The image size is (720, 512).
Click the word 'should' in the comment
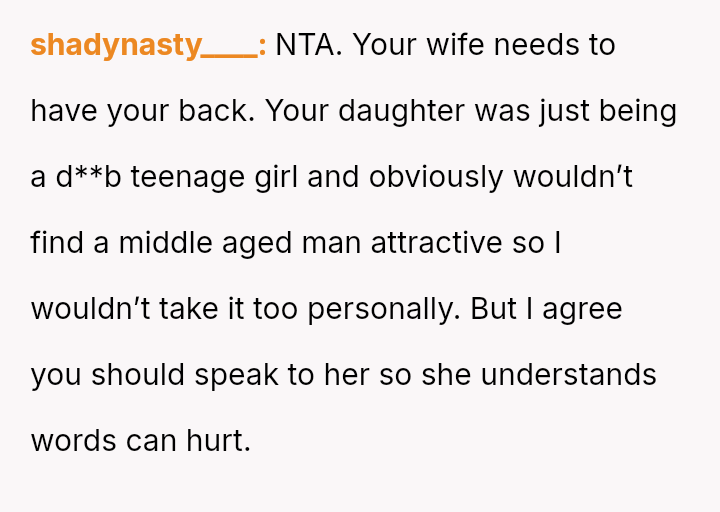point(138,375)
